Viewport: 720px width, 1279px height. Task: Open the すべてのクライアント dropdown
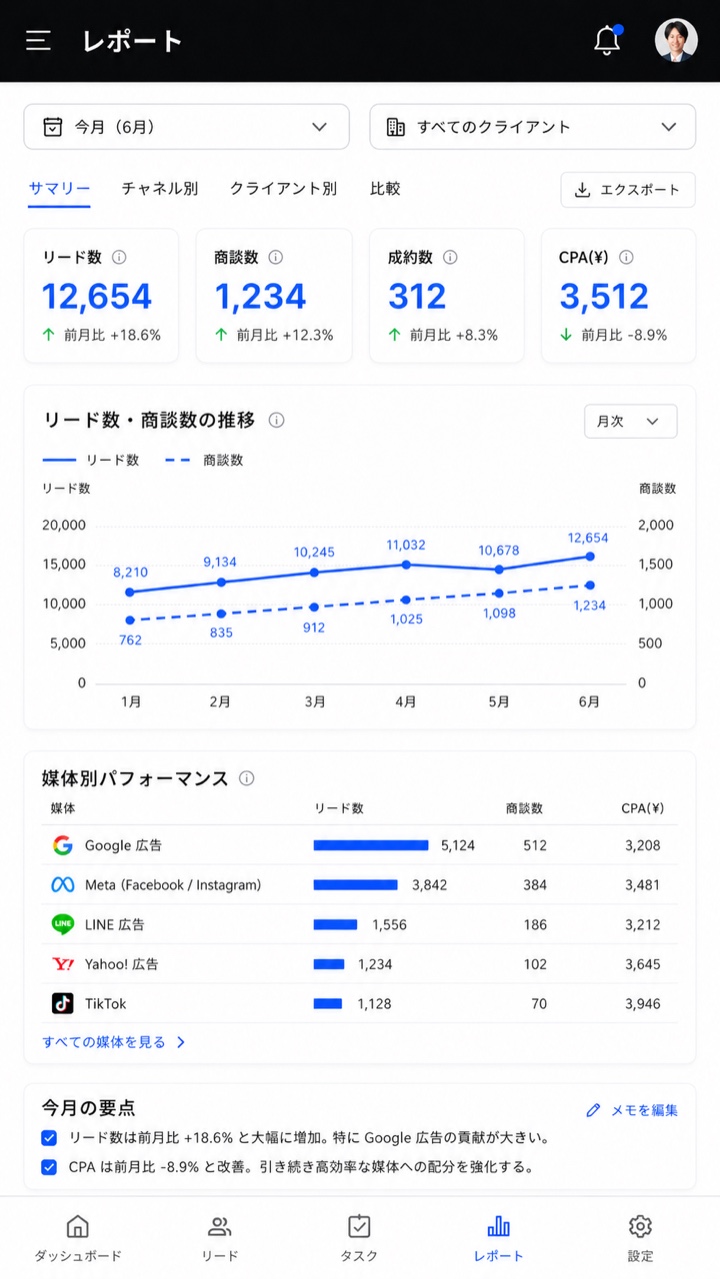[533, 127]
